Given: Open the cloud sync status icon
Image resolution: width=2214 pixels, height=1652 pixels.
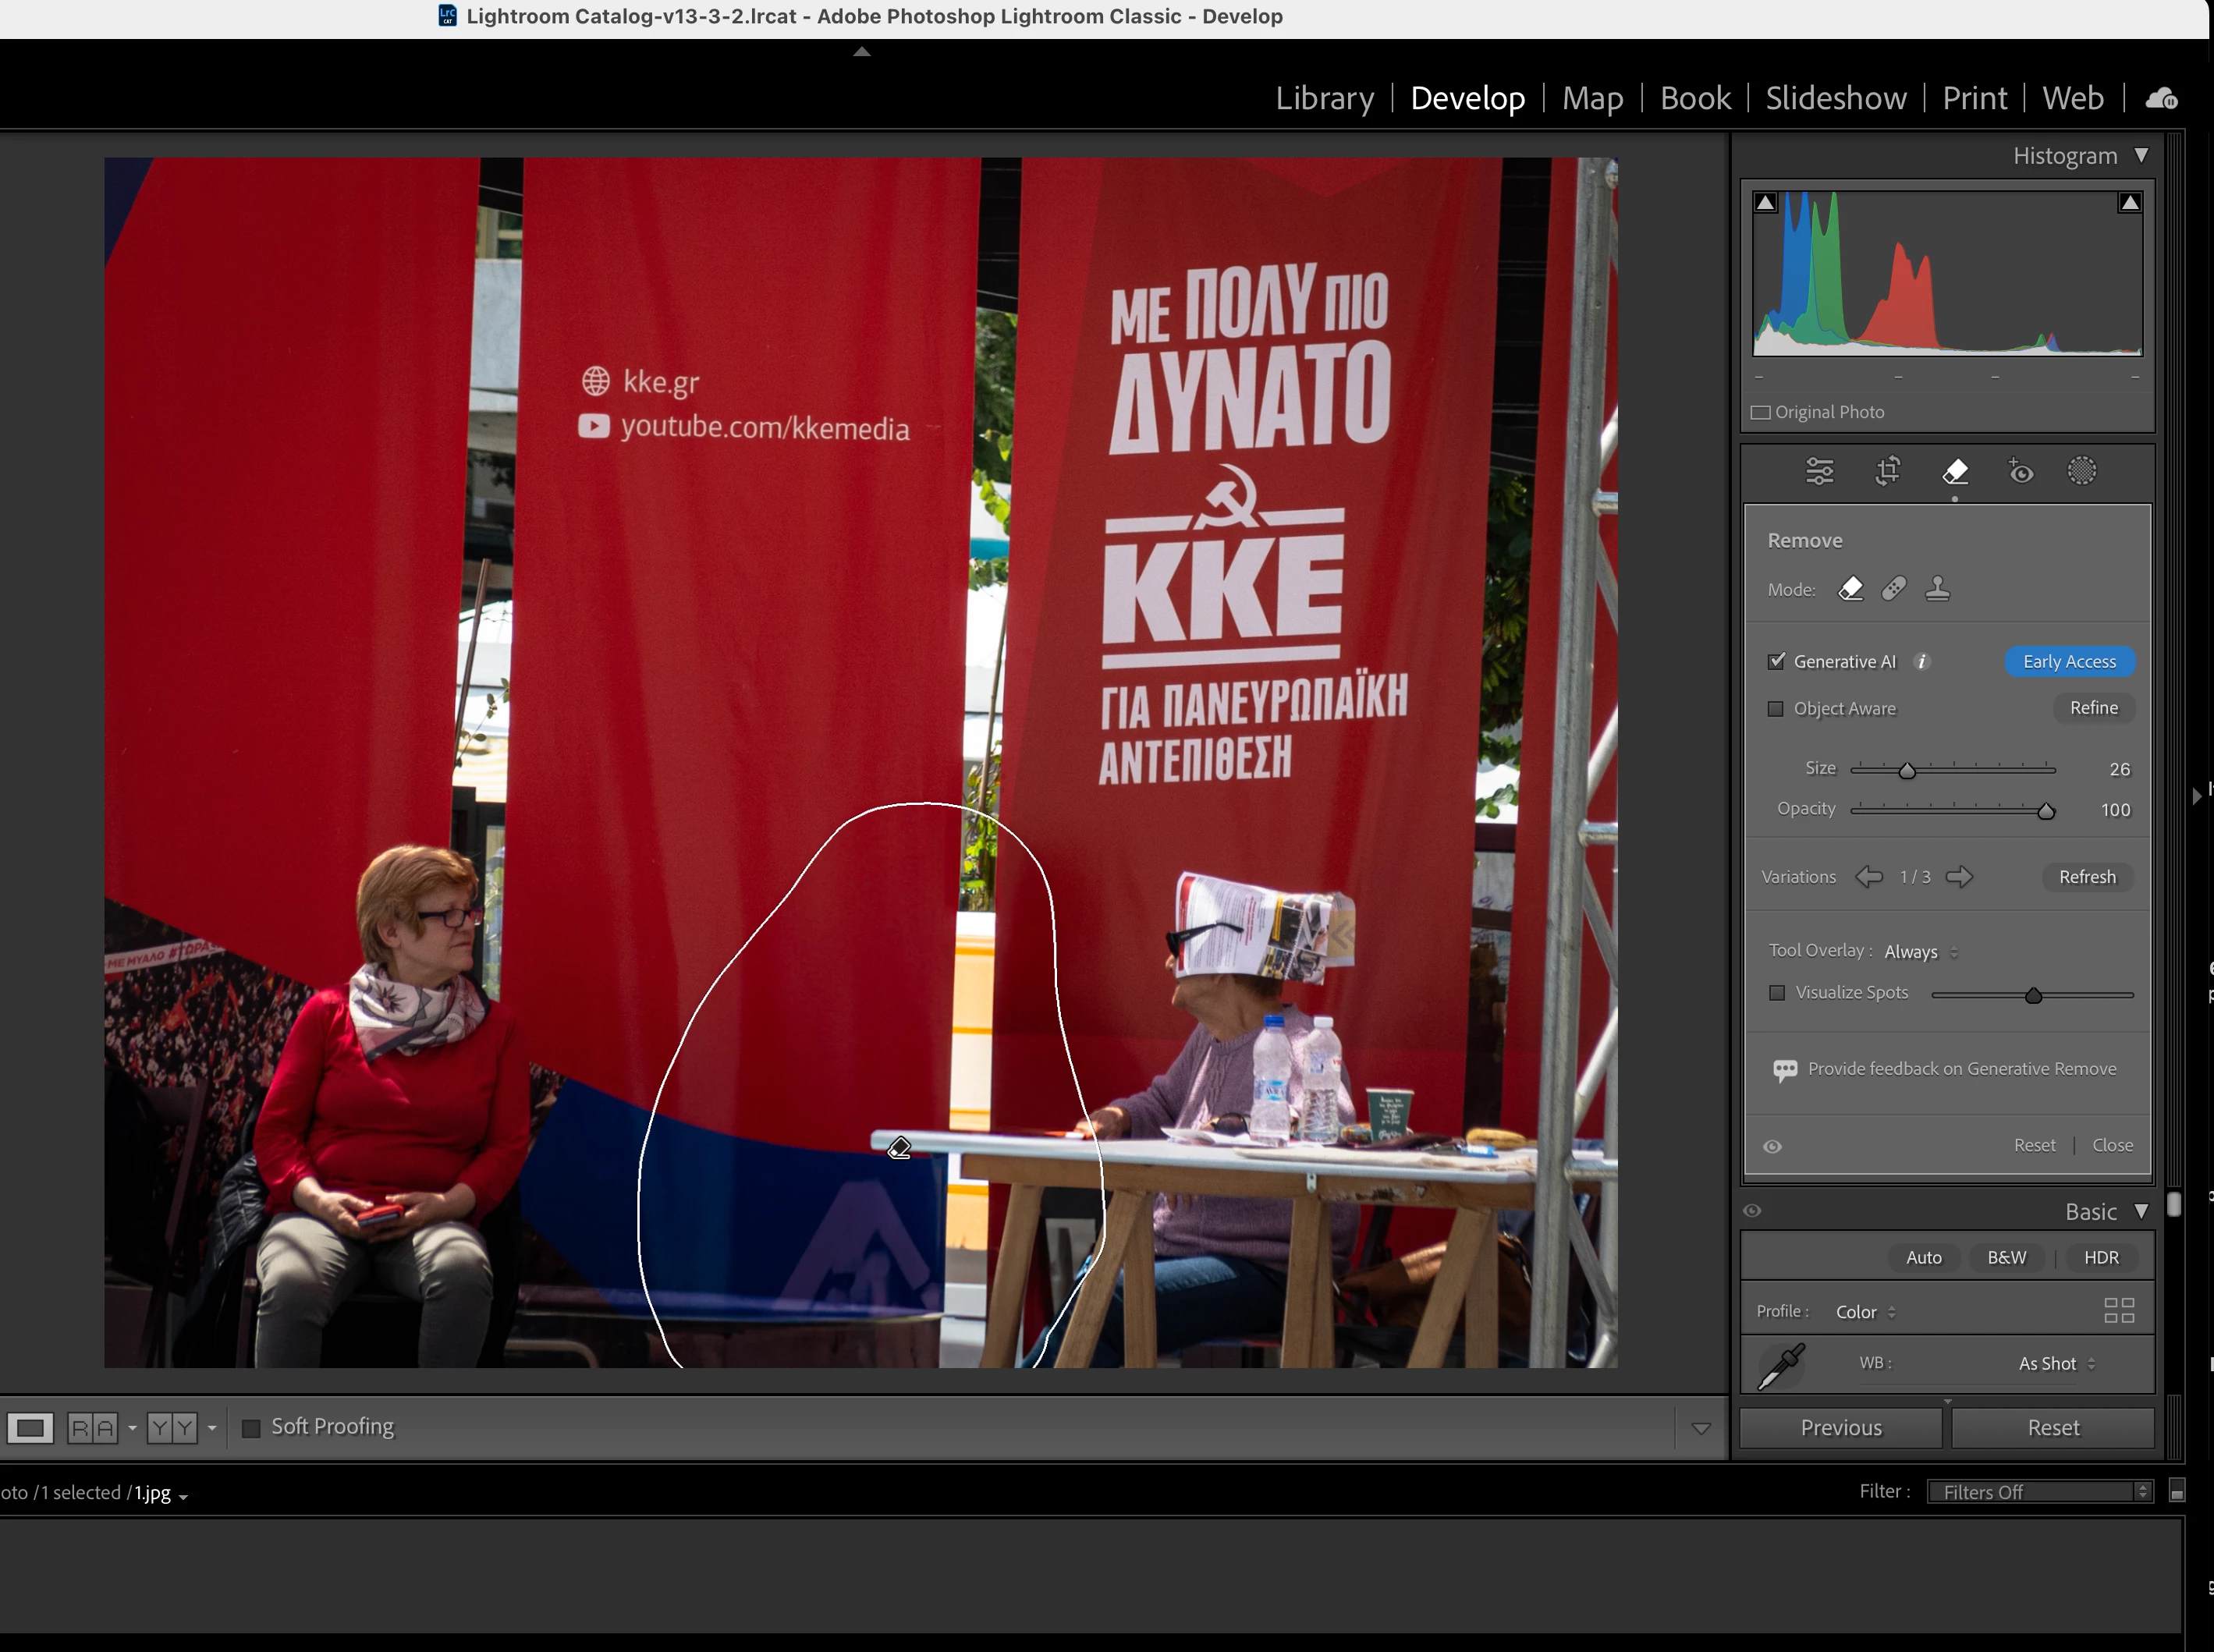Looking at the screenshot, I should tap(2161, 99).
